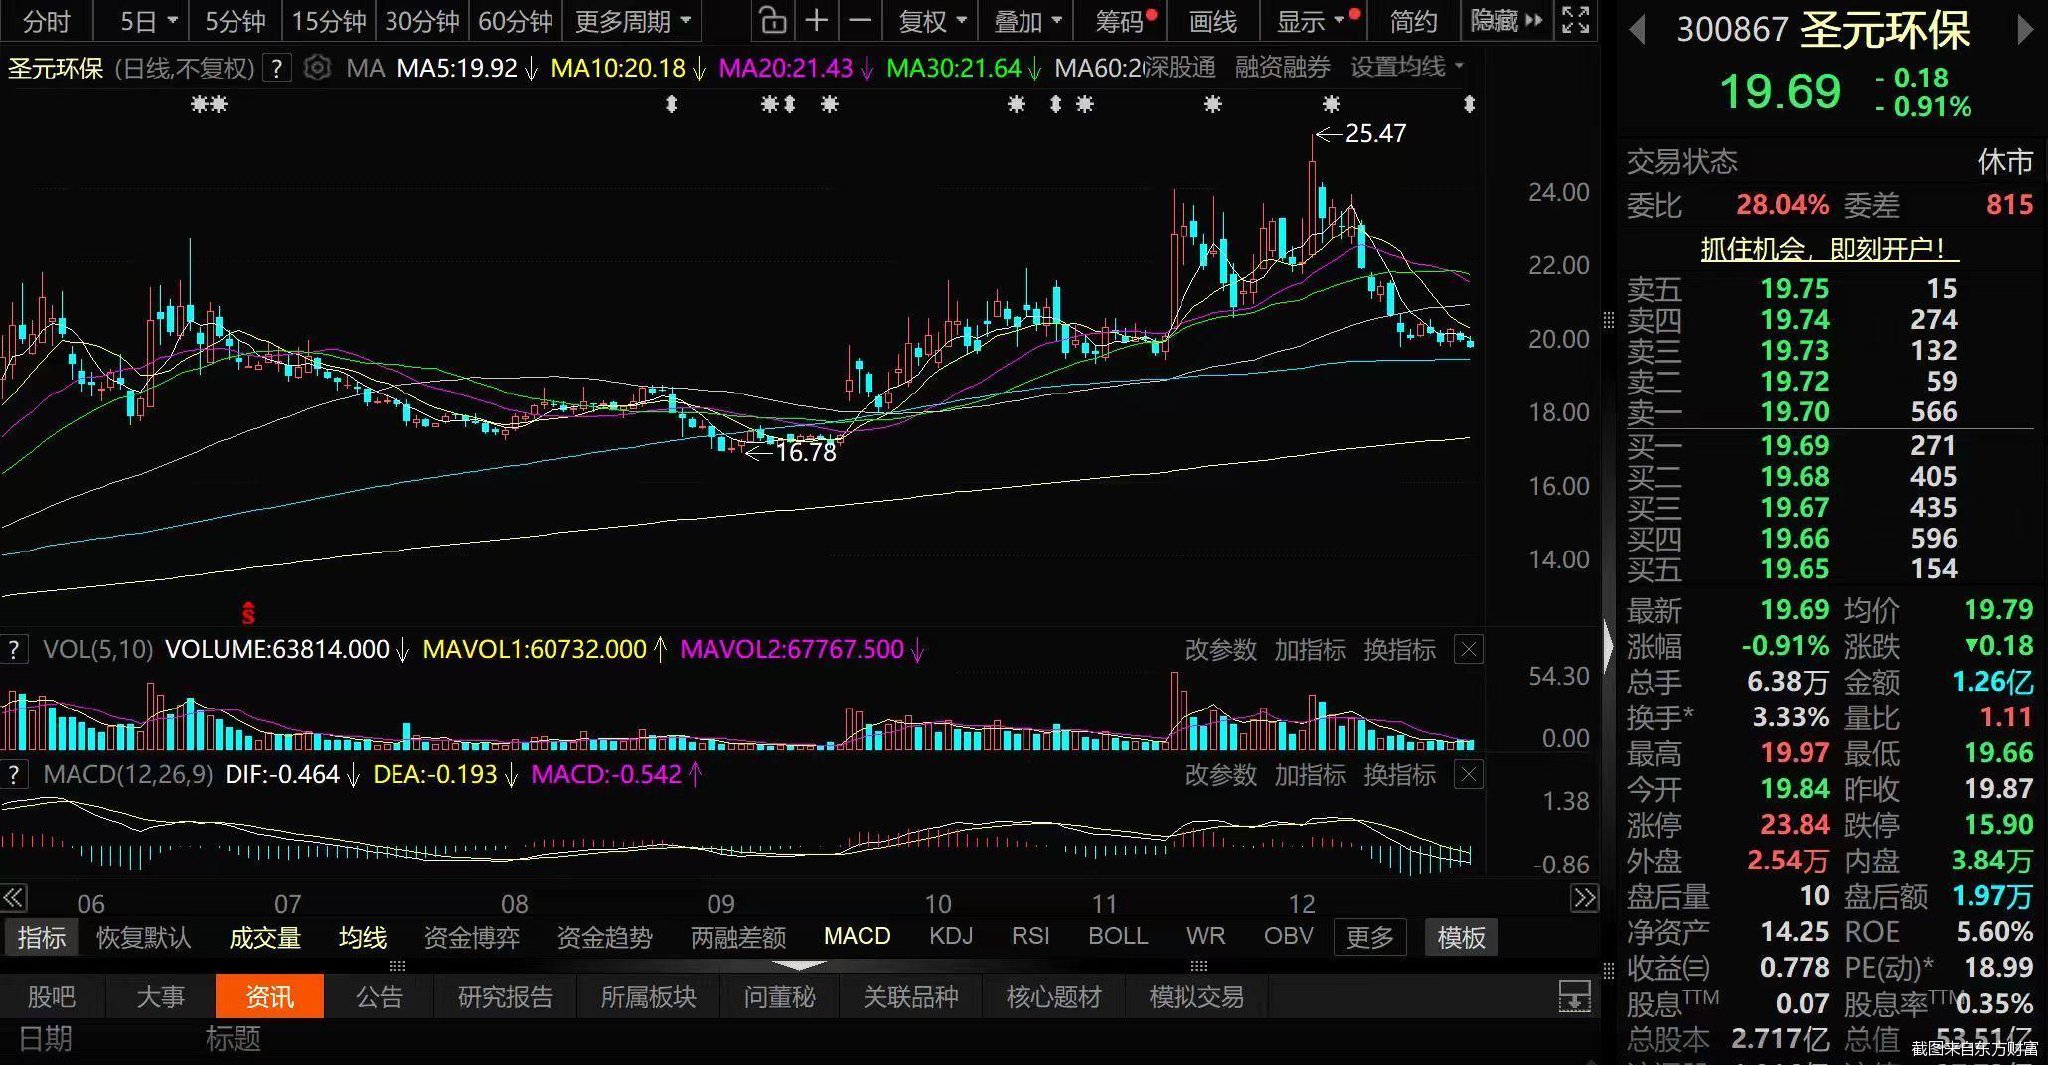Switch to the 公告 announcements tab
Viewport: 2048px width, 1065px height.
[381, 996]
